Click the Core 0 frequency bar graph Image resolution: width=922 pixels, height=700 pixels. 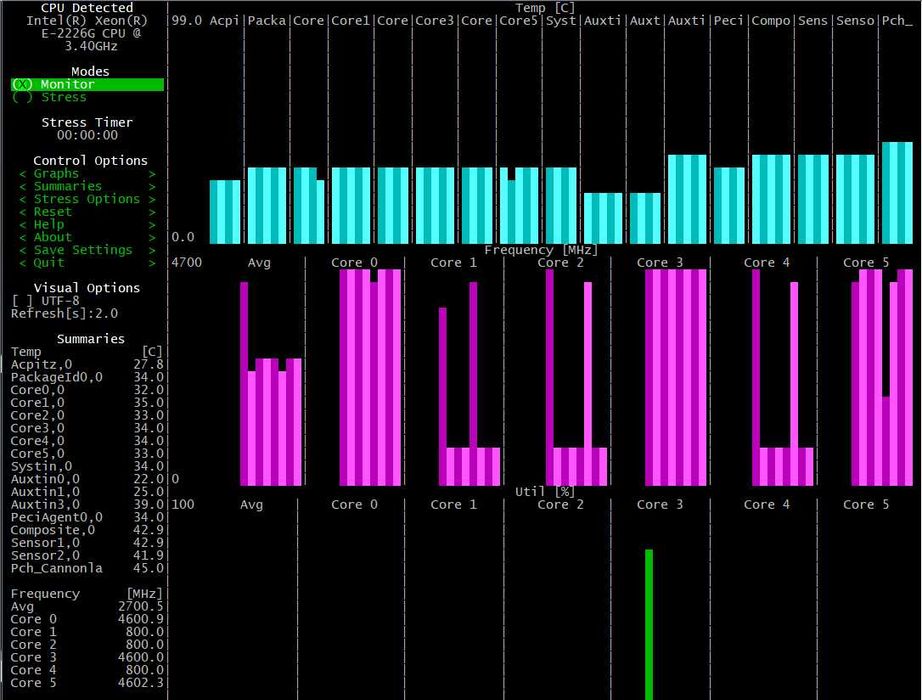pos(370,377)
